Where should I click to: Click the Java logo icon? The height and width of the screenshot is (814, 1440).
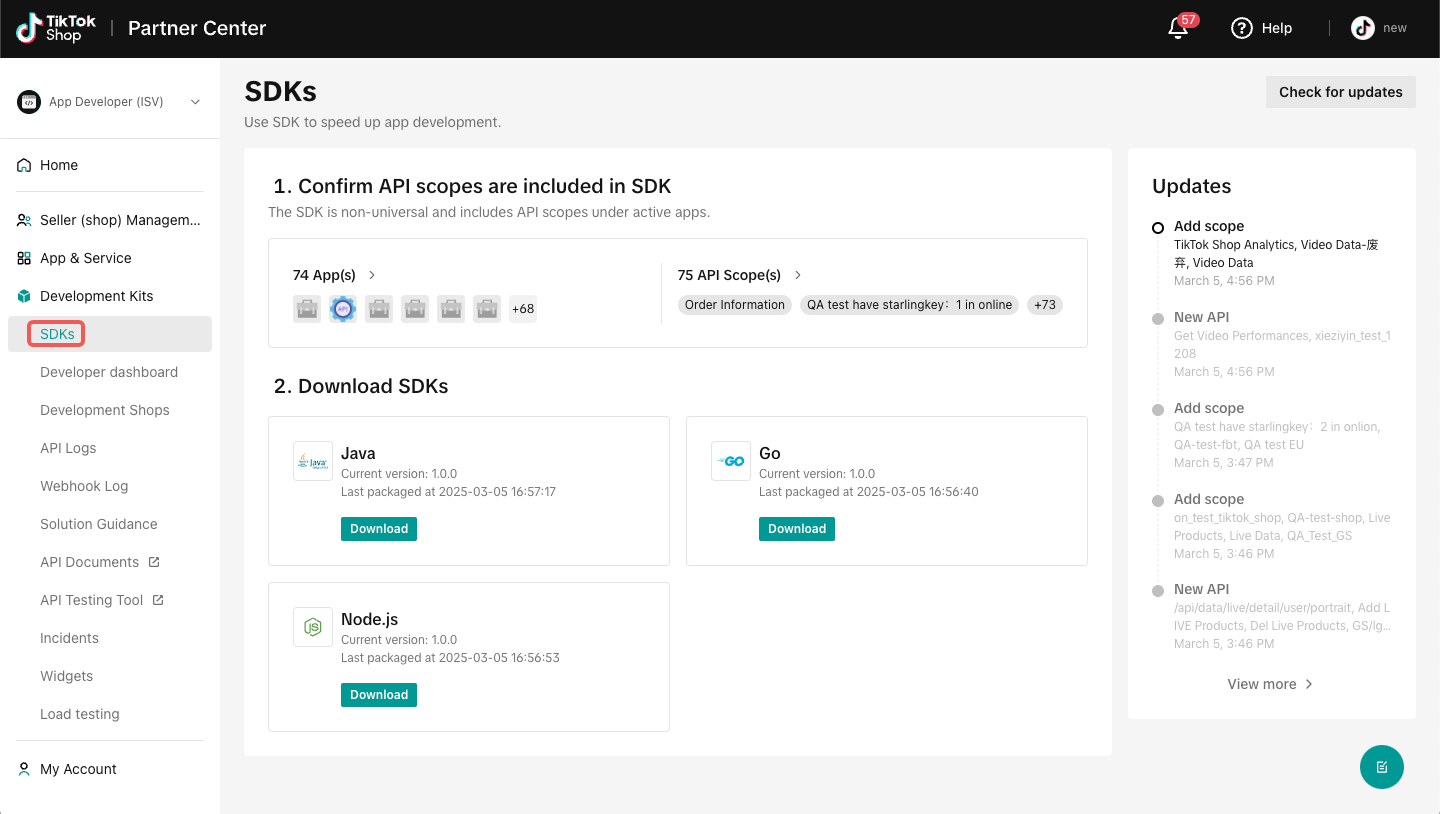pos(313,462)
